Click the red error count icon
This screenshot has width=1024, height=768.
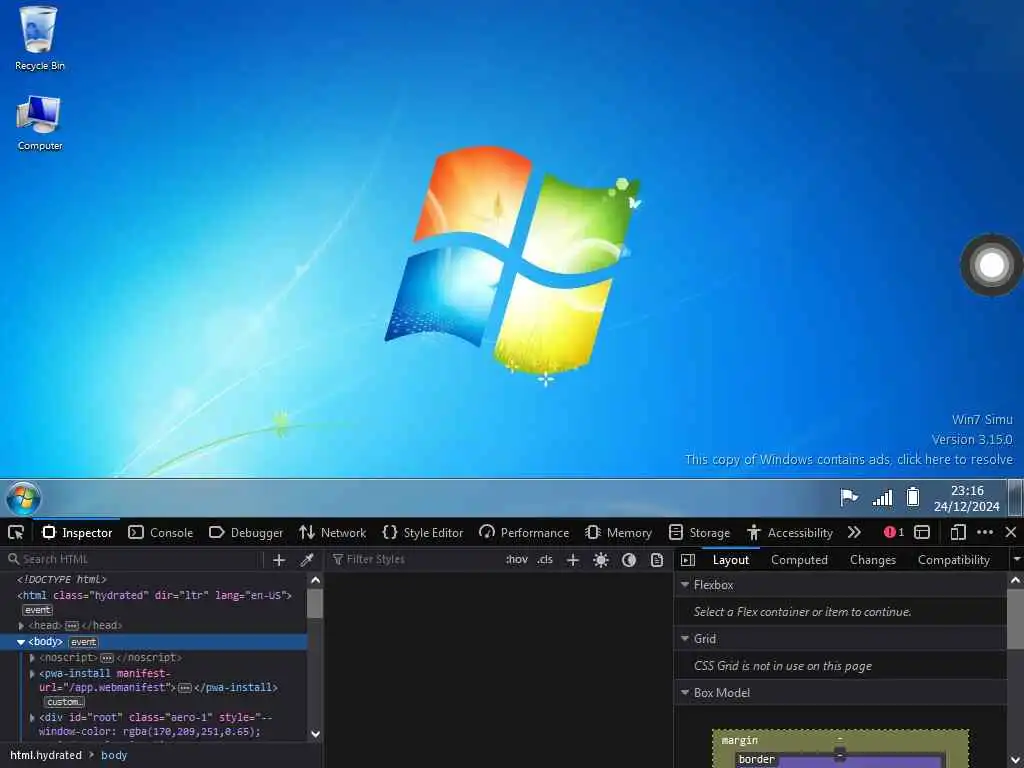tap(893, 532)
